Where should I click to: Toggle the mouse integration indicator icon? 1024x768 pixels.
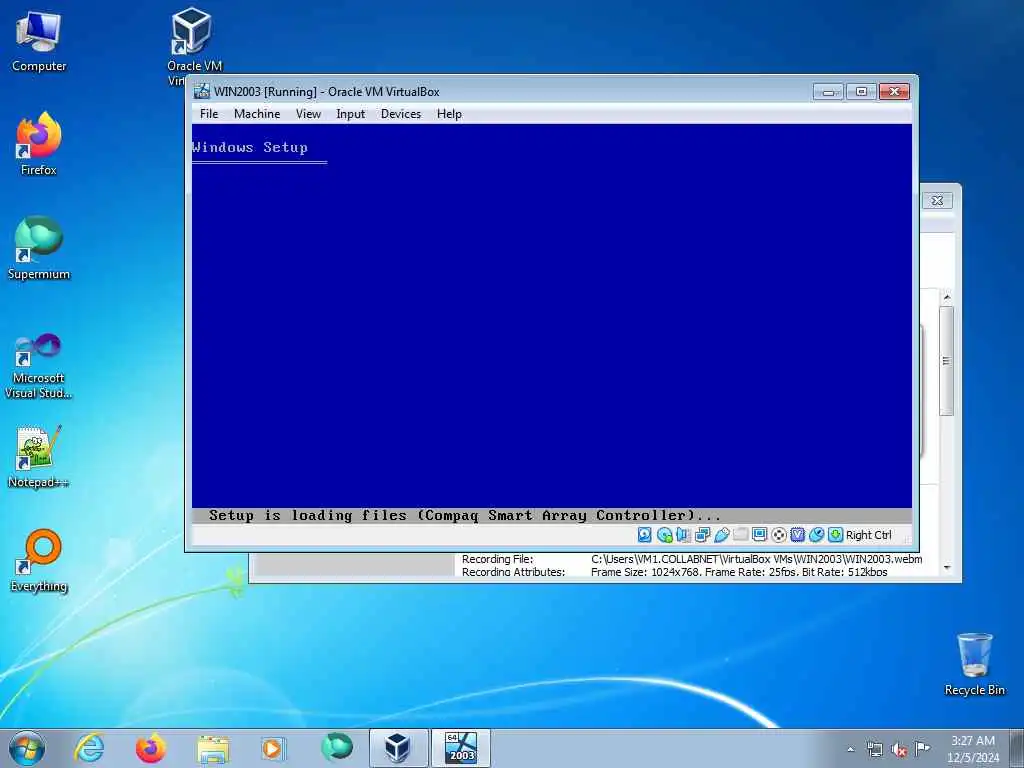pyautogui.click(x=816, y=535)
